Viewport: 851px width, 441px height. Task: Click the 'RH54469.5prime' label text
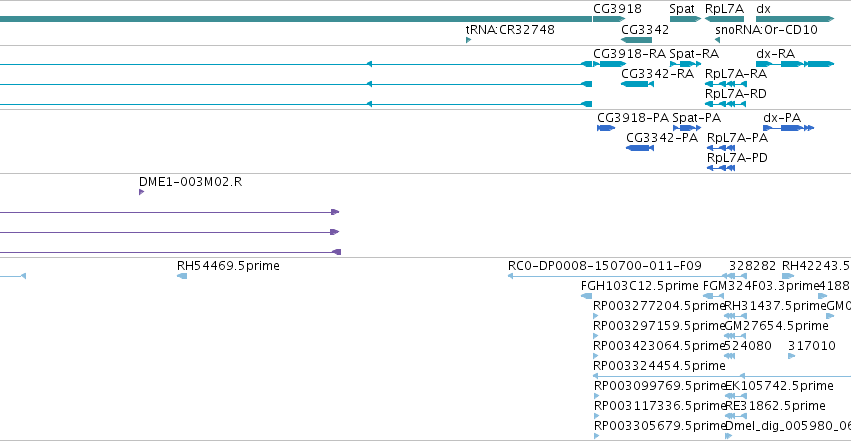click(228, 266)
